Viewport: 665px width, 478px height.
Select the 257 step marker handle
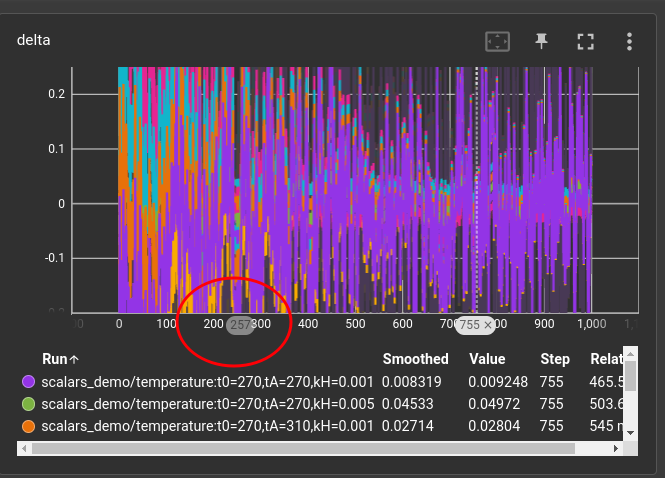coord(240,325)
